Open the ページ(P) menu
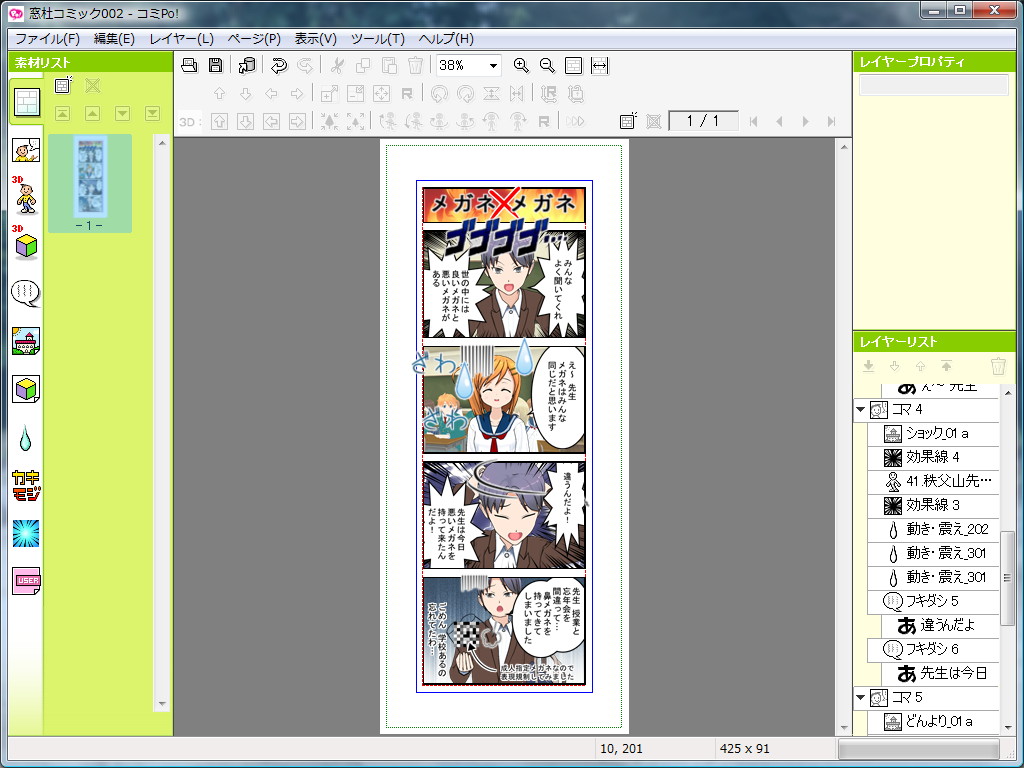This screenshot has width=1024, height=768. pos(254,39)
